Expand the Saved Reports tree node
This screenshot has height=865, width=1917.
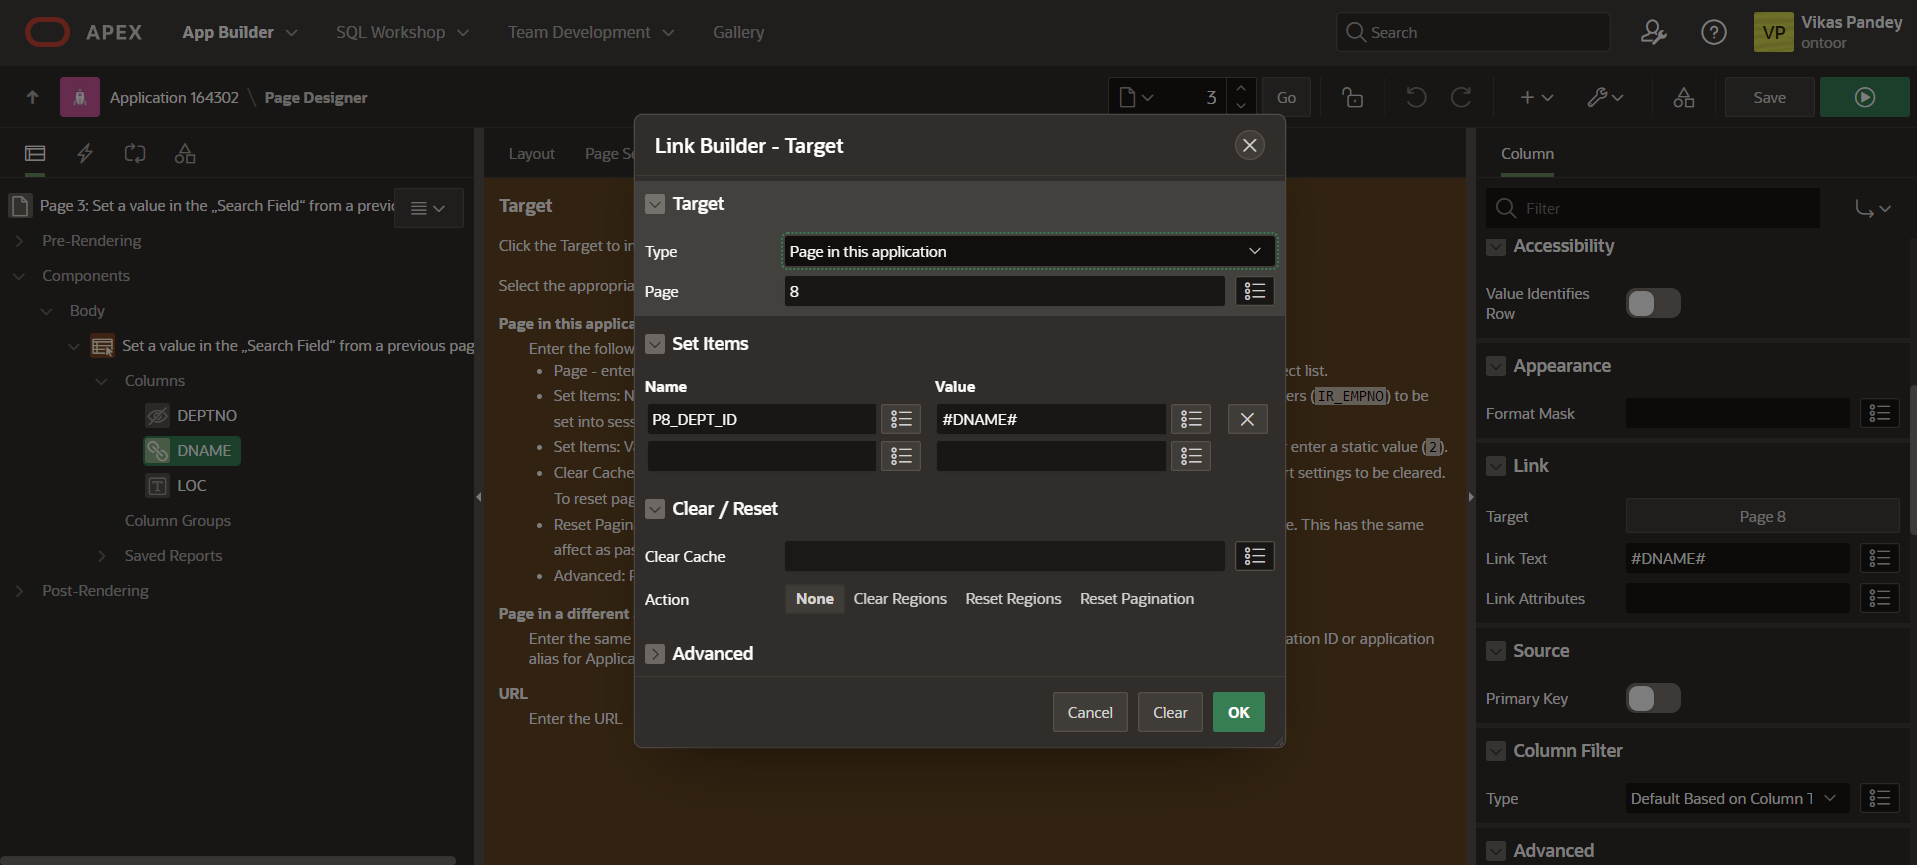[101, 556]
